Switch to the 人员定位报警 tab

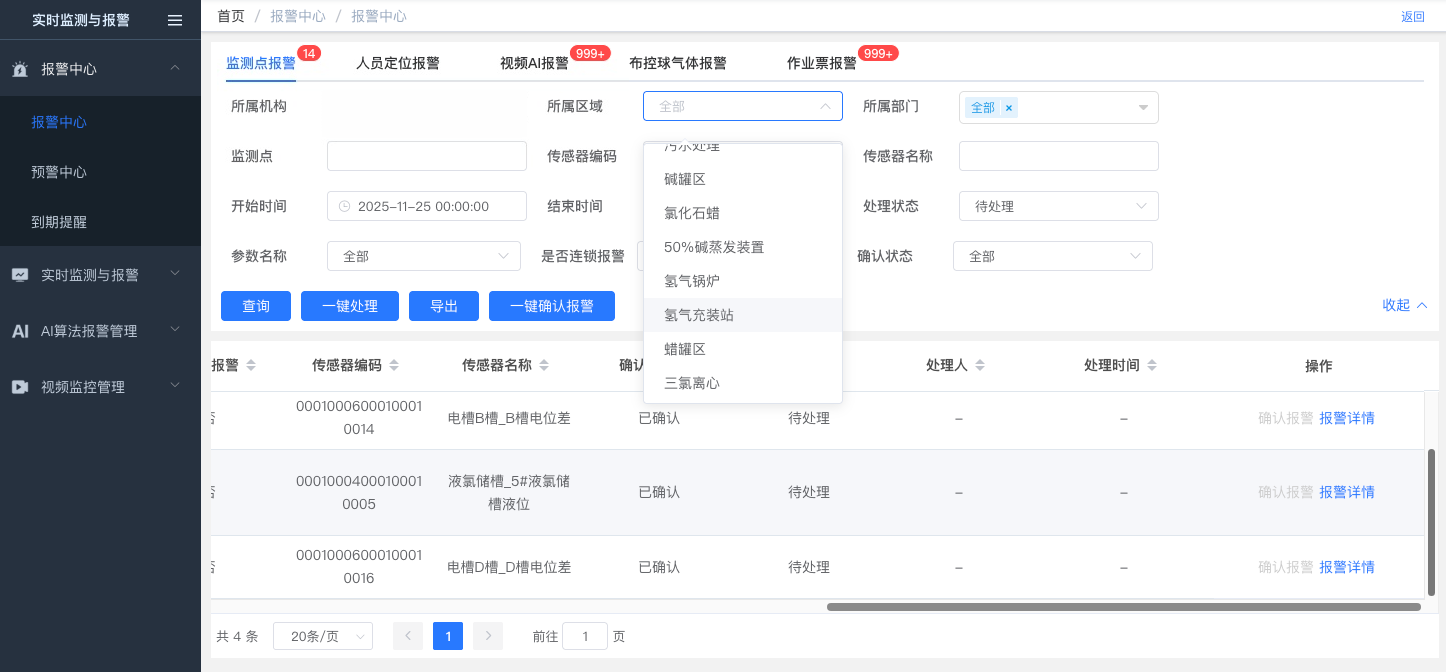point(397,63)
